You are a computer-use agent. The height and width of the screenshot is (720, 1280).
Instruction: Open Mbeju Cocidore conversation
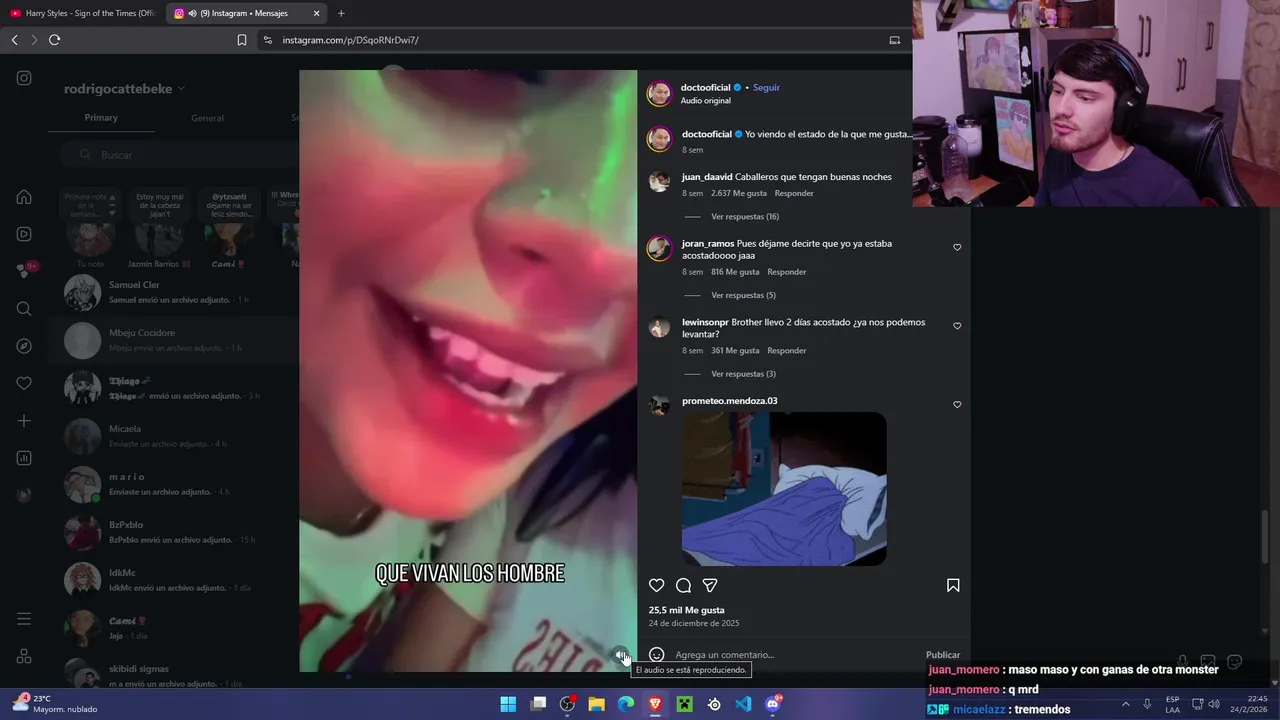[x=174, y=340]
